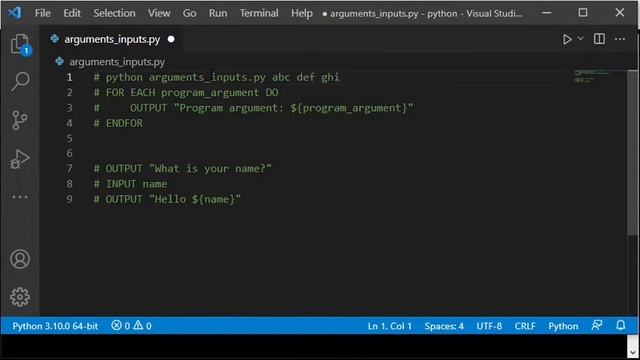This screenshot has height=360, width=640.
Task: Expand the run button dropdown arrow
Action: (x=580, y=39)
